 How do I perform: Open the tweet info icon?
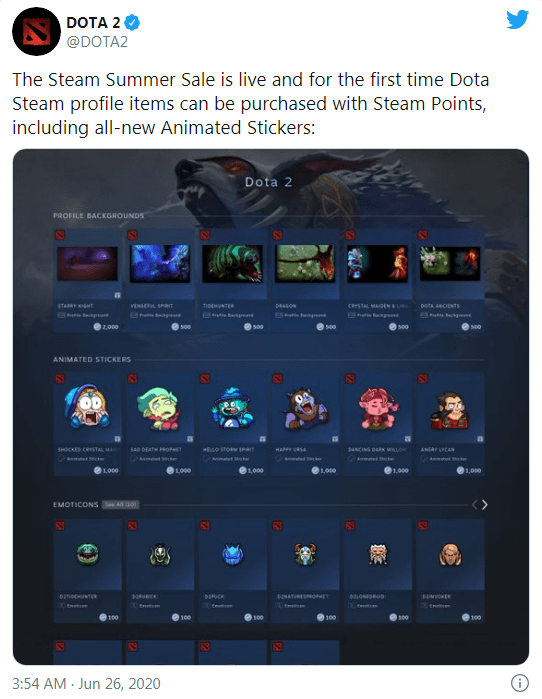coord(520,683)
